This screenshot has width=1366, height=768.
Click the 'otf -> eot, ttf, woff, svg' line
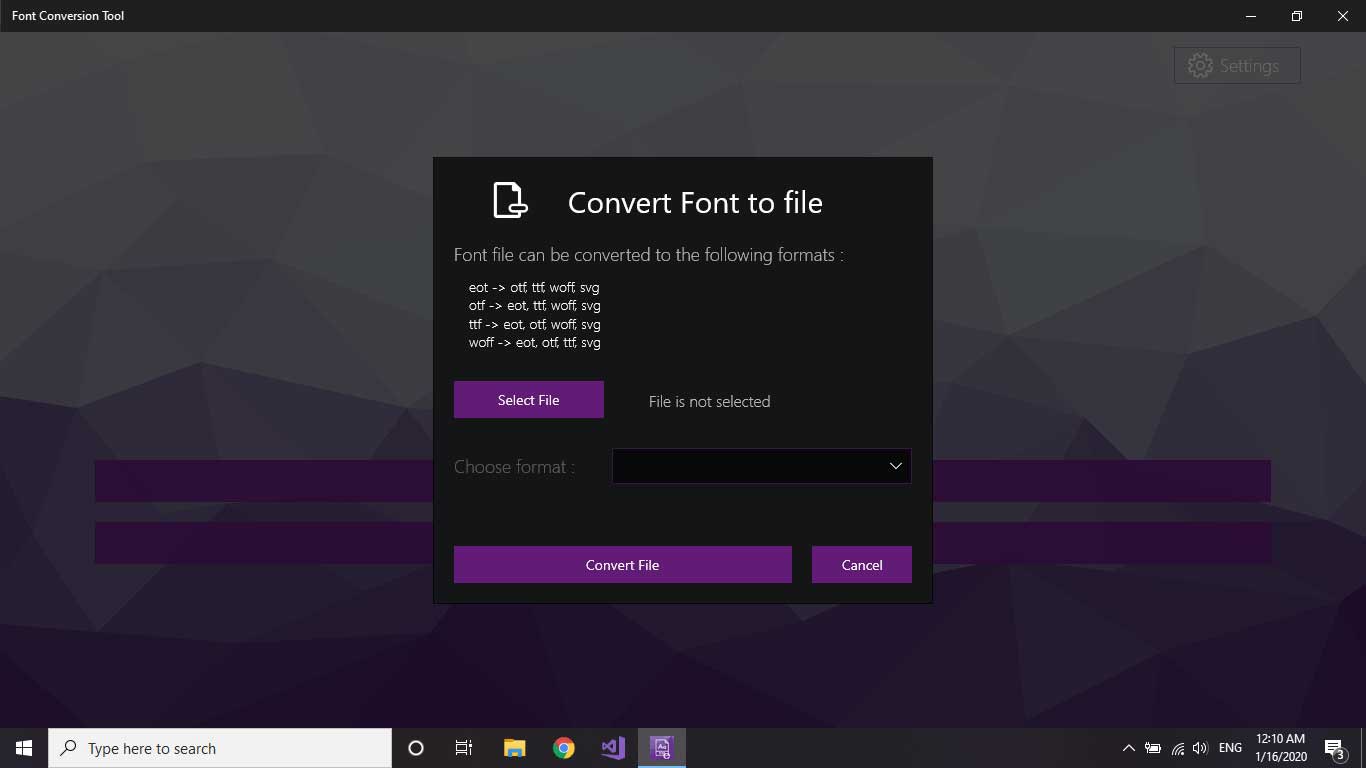(x=534, y=305)
